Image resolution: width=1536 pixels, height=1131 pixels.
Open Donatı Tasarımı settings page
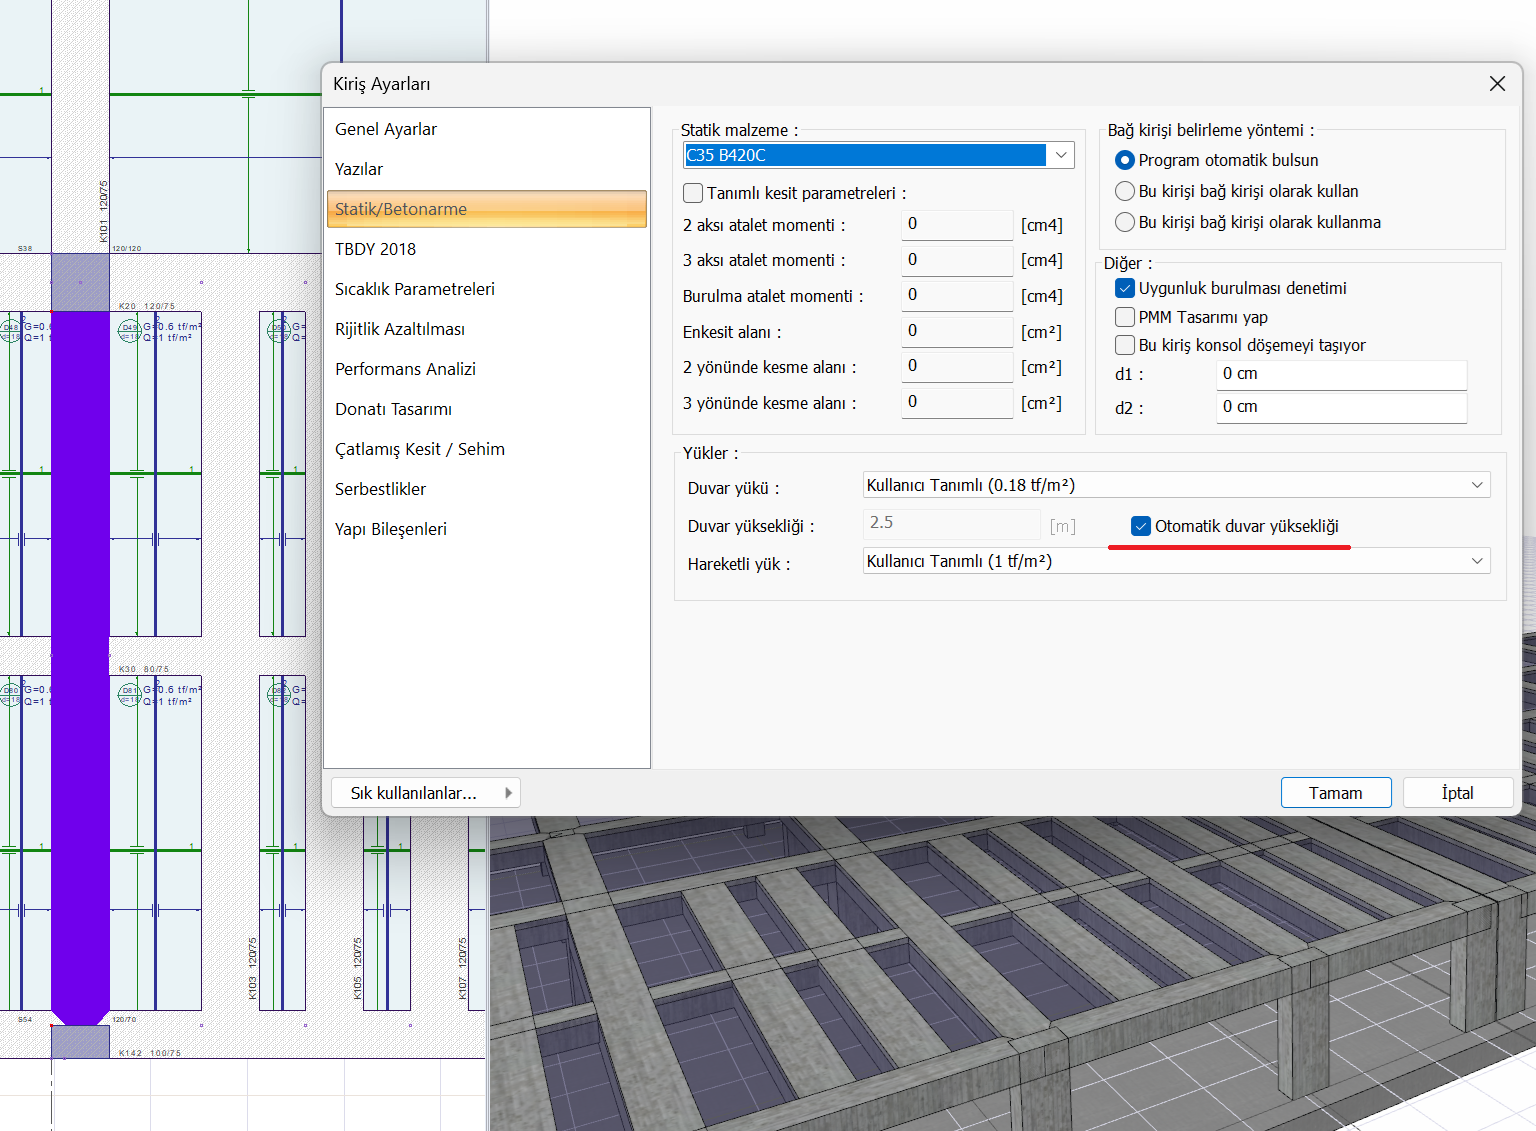(393, 409)
